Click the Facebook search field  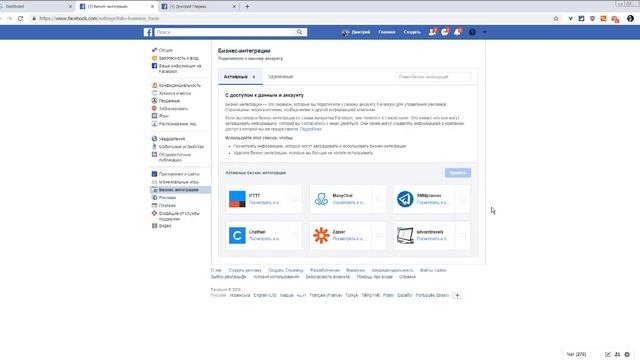coord(224,32)
